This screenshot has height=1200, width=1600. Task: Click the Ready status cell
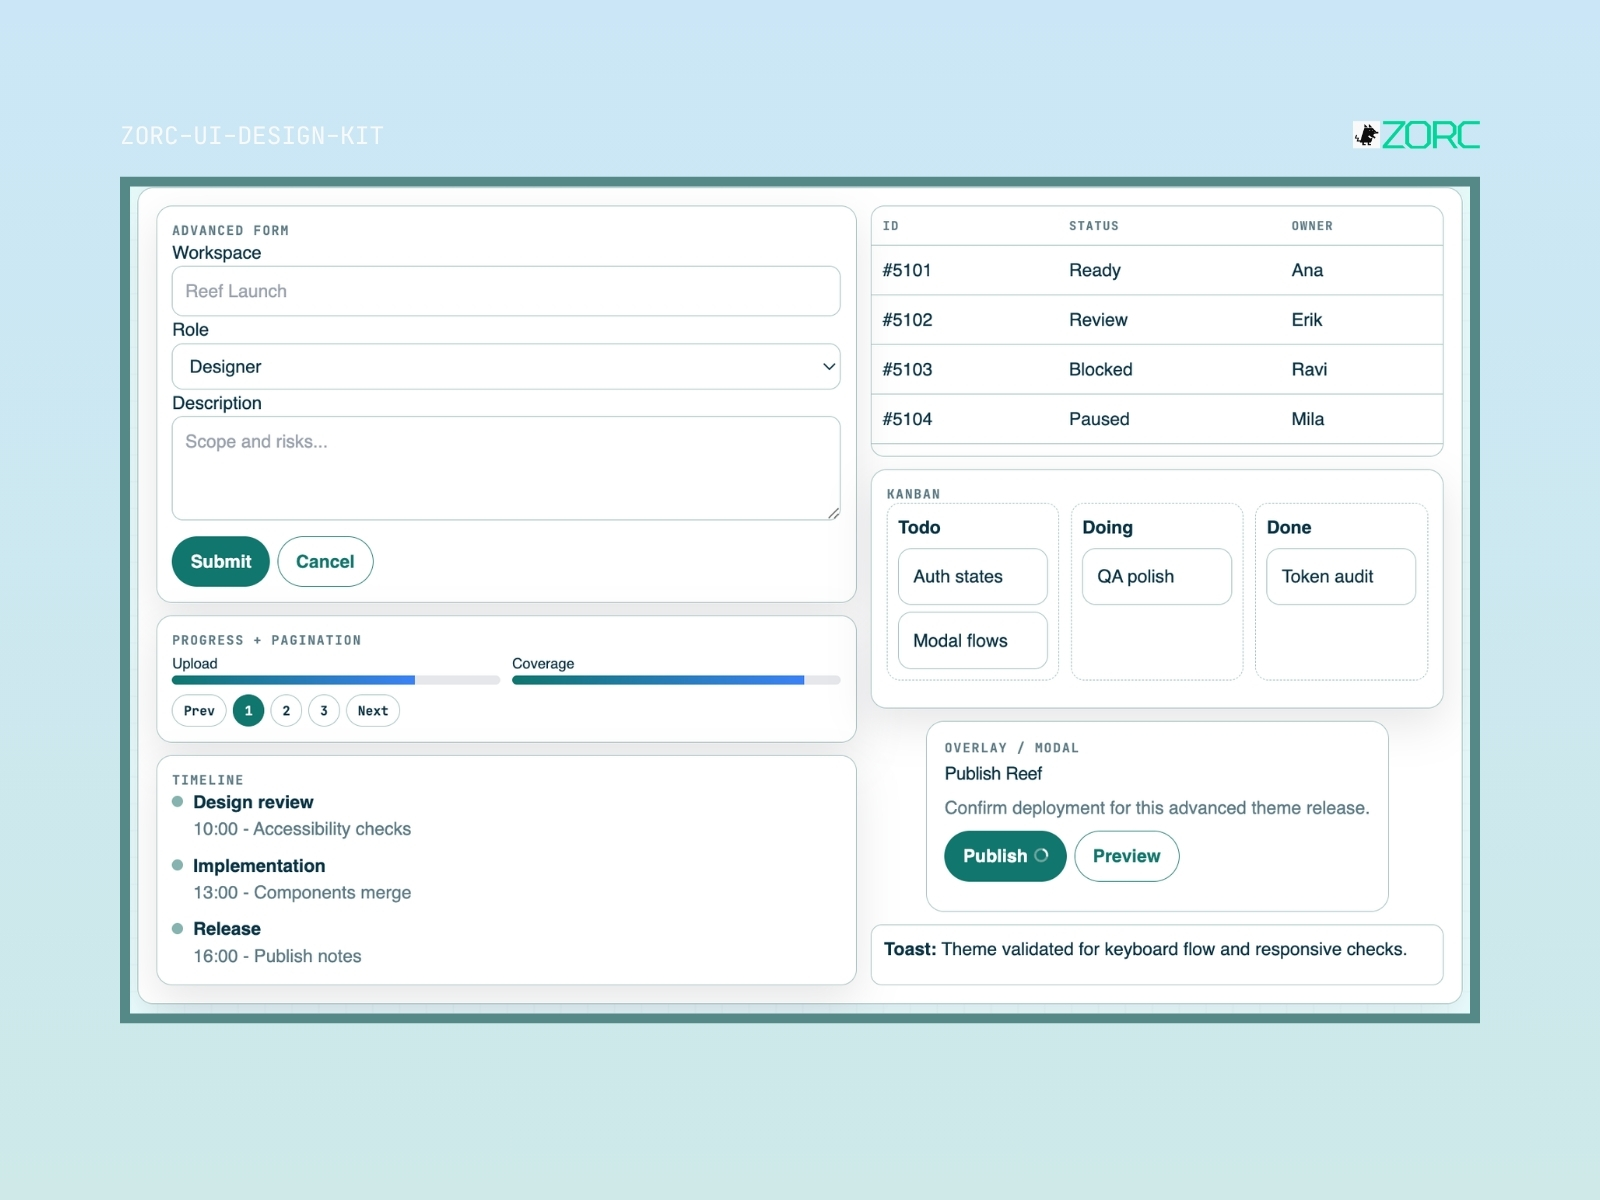click(x=1095, y=270)
